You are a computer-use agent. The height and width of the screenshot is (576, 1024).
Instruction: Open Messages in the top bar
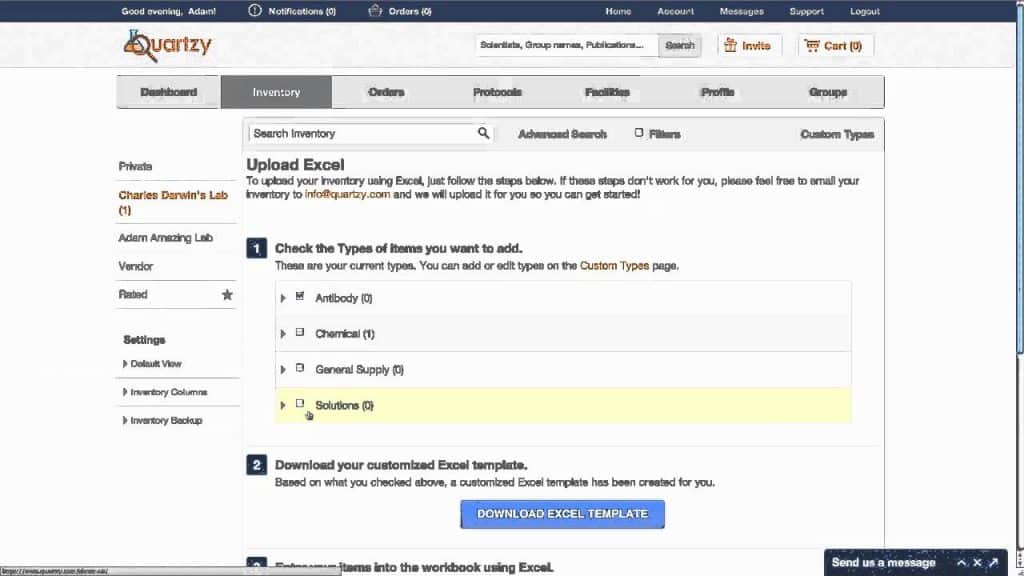coord(741,11)
